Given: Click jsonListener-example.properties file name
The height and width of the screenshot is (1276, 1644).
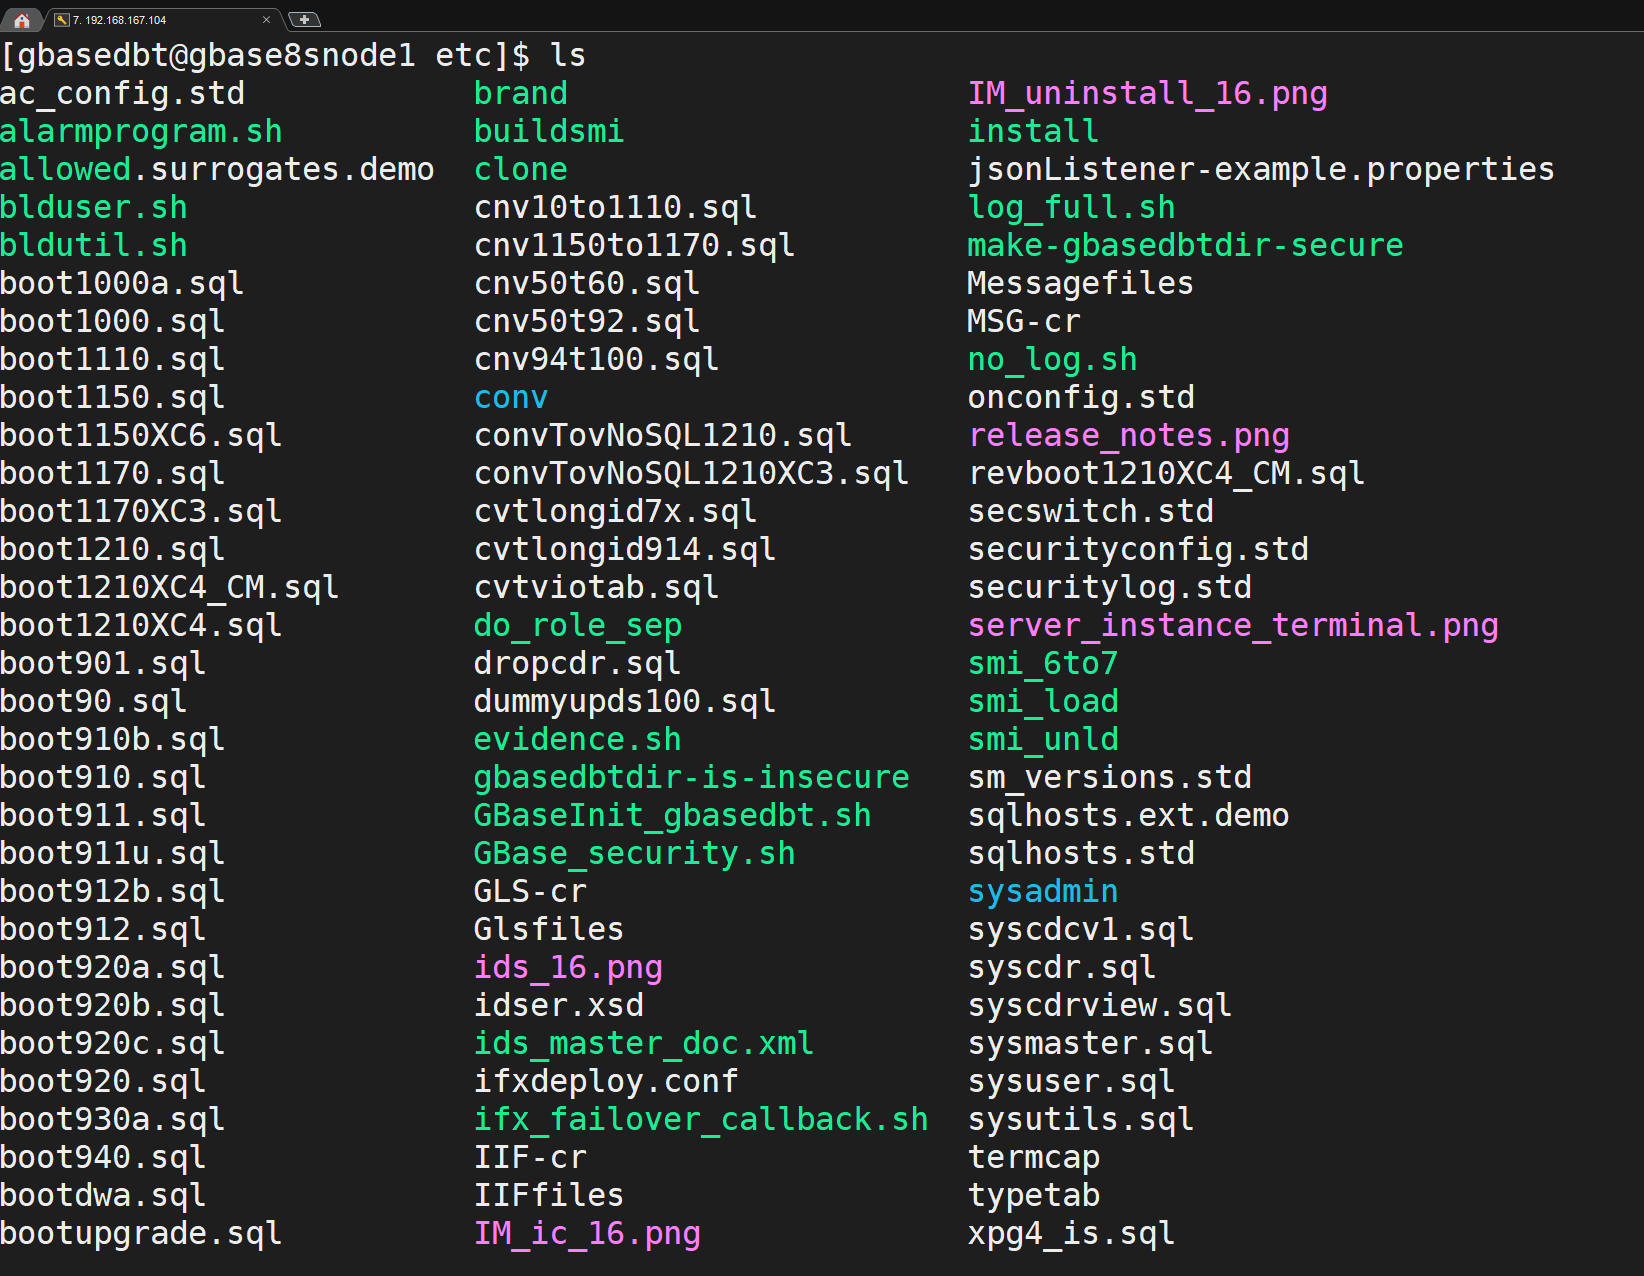Looking at the screenshot, I should 1261,170.
